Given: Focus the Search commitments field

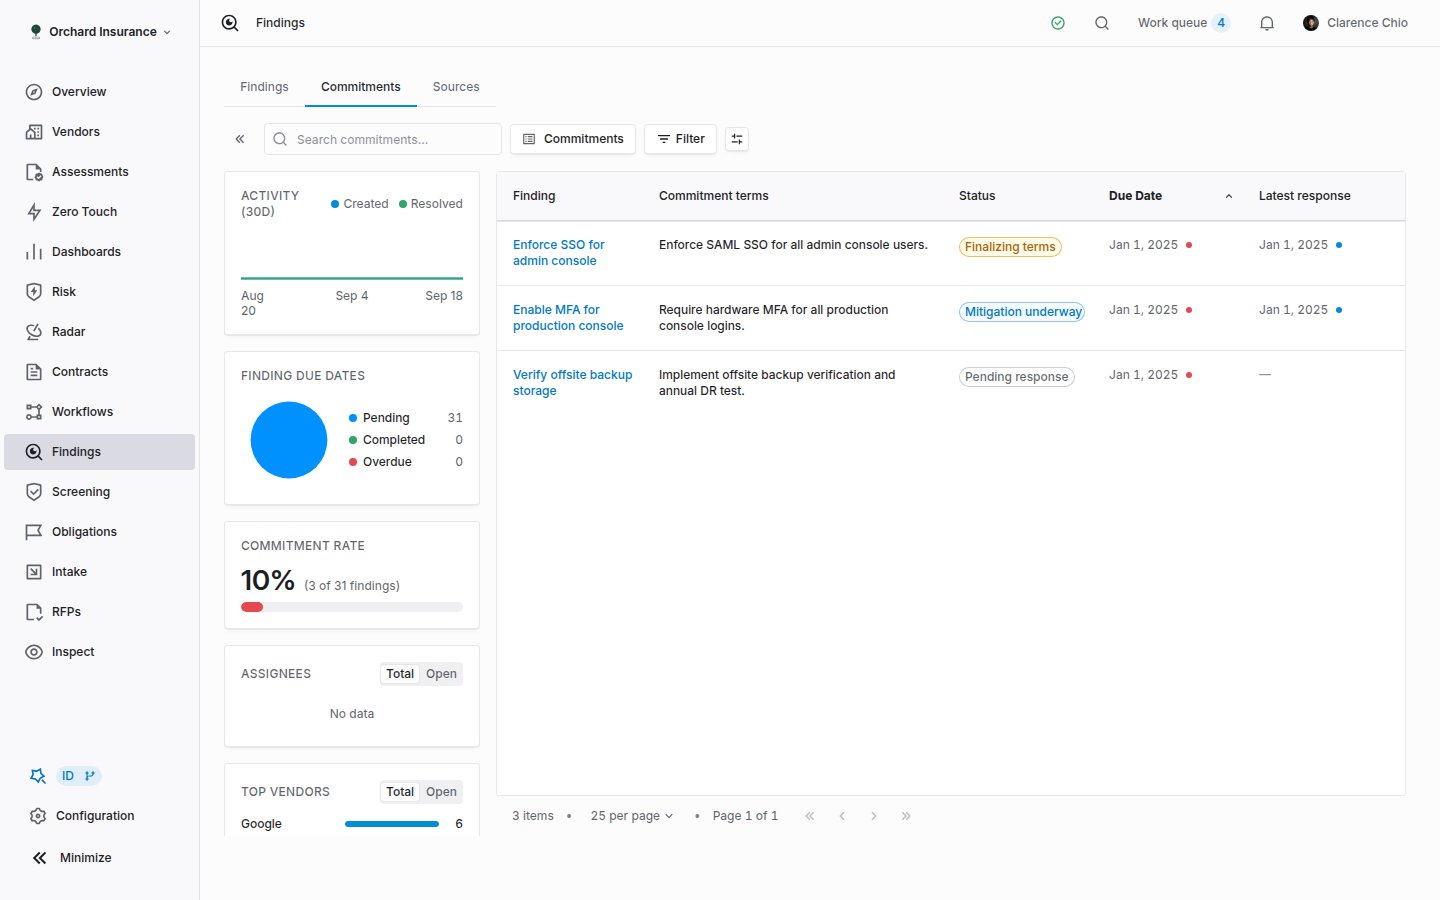Looking at the screenshot, I should pos(383,139).
